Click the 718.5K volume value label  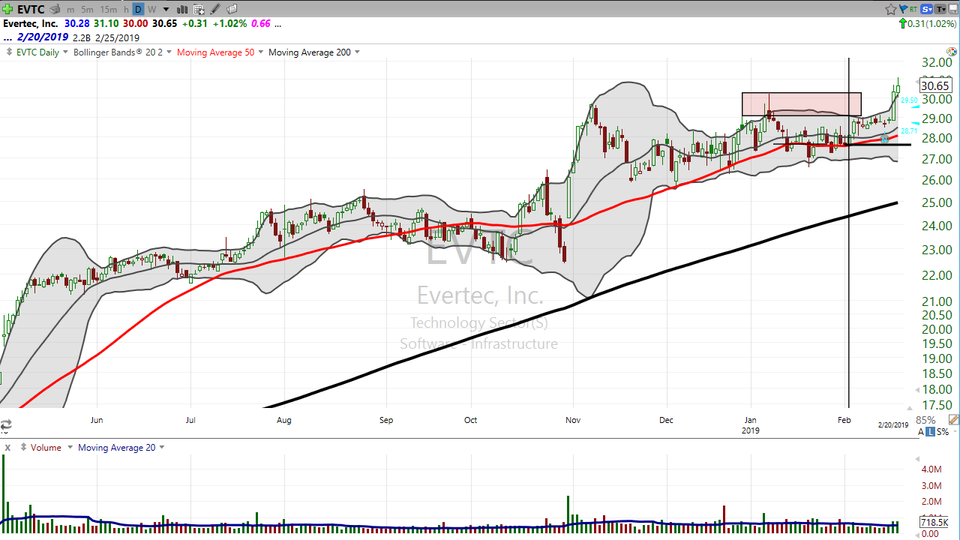[934, 523]
